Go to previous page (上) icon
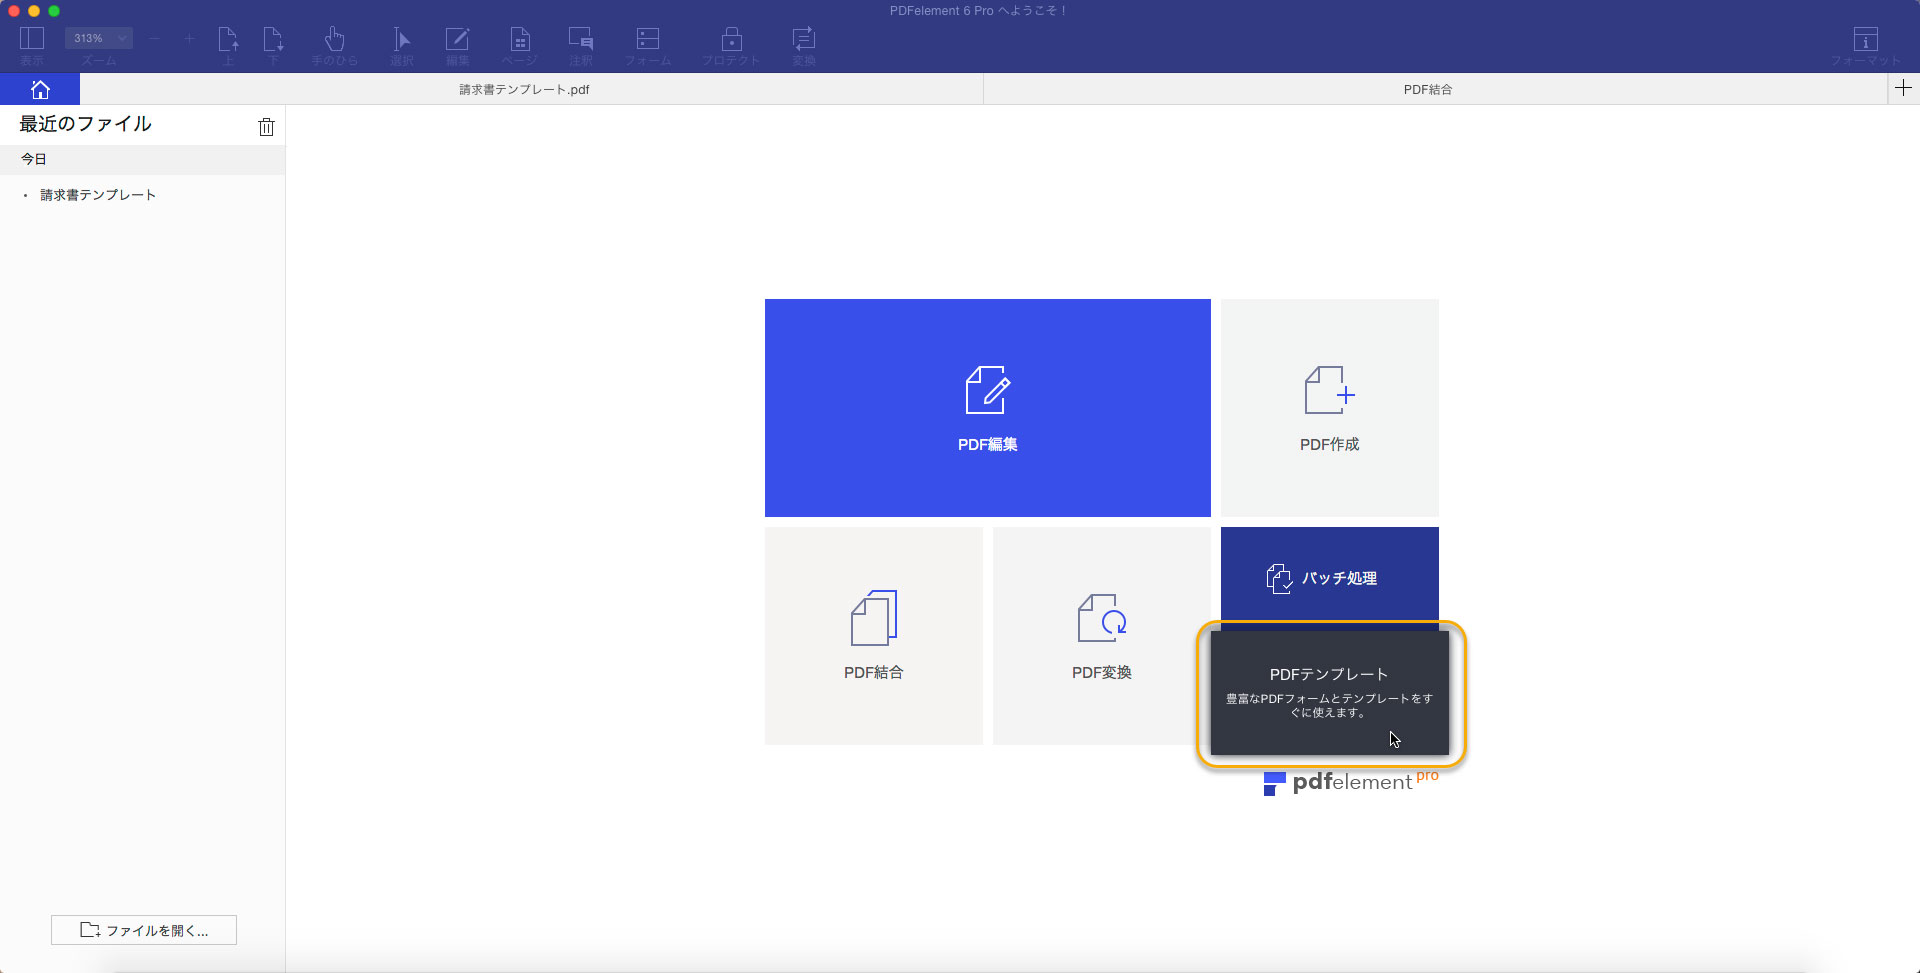Image resolution: width=1920 pixels, height=973 pixels. (x=228, y=39)
